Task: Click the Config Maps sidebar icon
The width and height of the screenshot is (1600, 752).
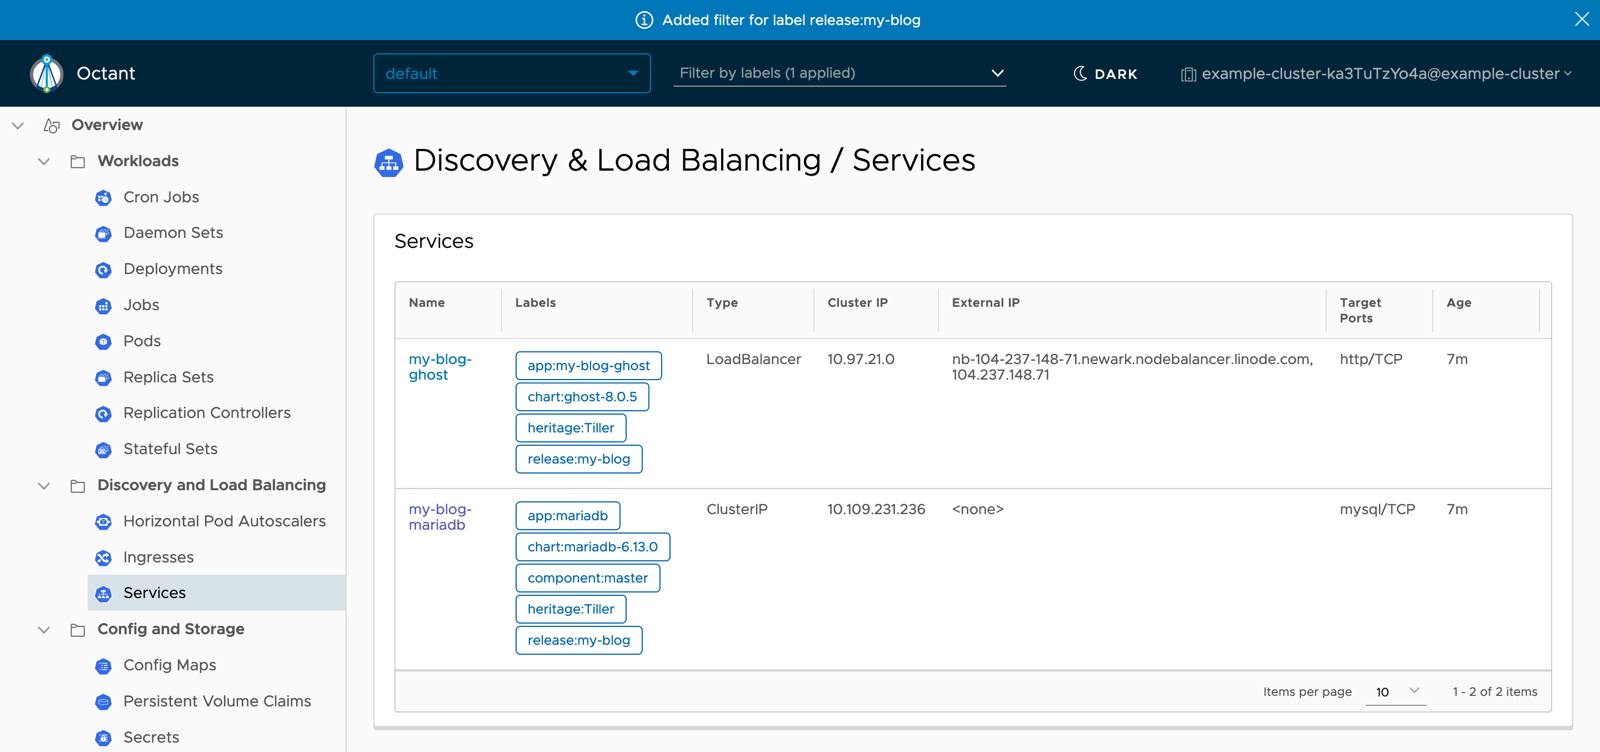Action: [103, 666]
